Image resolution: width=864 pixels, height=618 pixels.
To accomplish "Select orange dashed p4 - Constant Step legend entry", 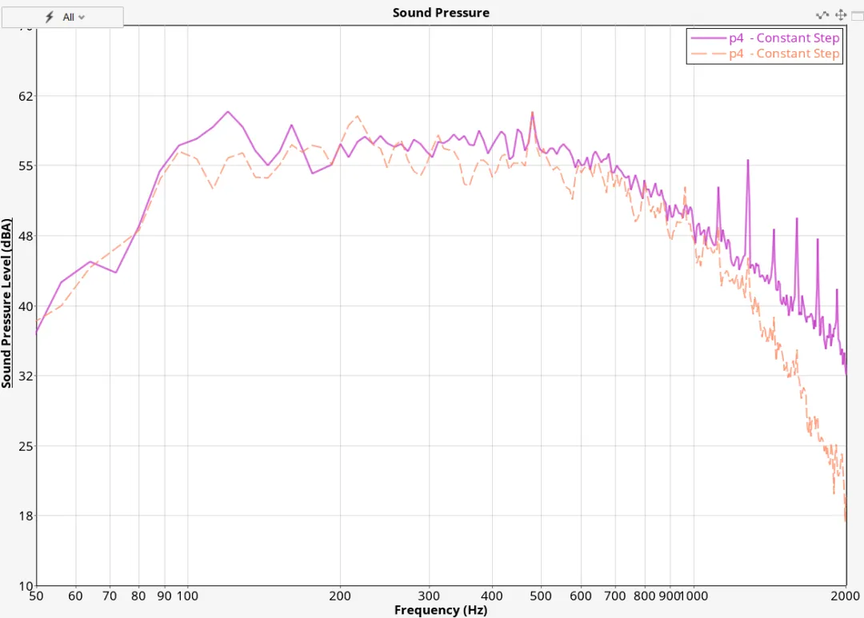I will (765, 53).
